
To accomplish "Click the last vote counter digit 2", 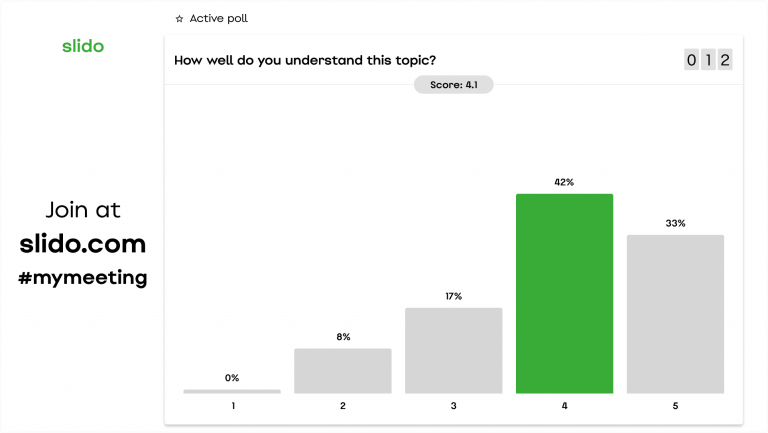I will point(725,60).
